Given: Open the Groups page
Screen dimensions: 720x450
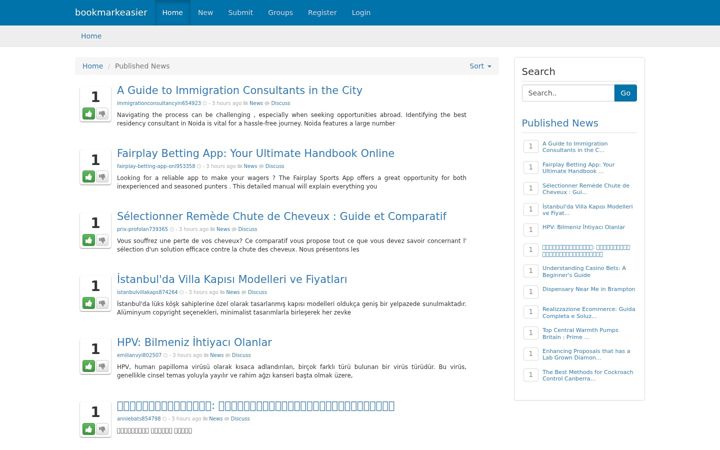Looking at the screenshot, I should click(280, 12).
